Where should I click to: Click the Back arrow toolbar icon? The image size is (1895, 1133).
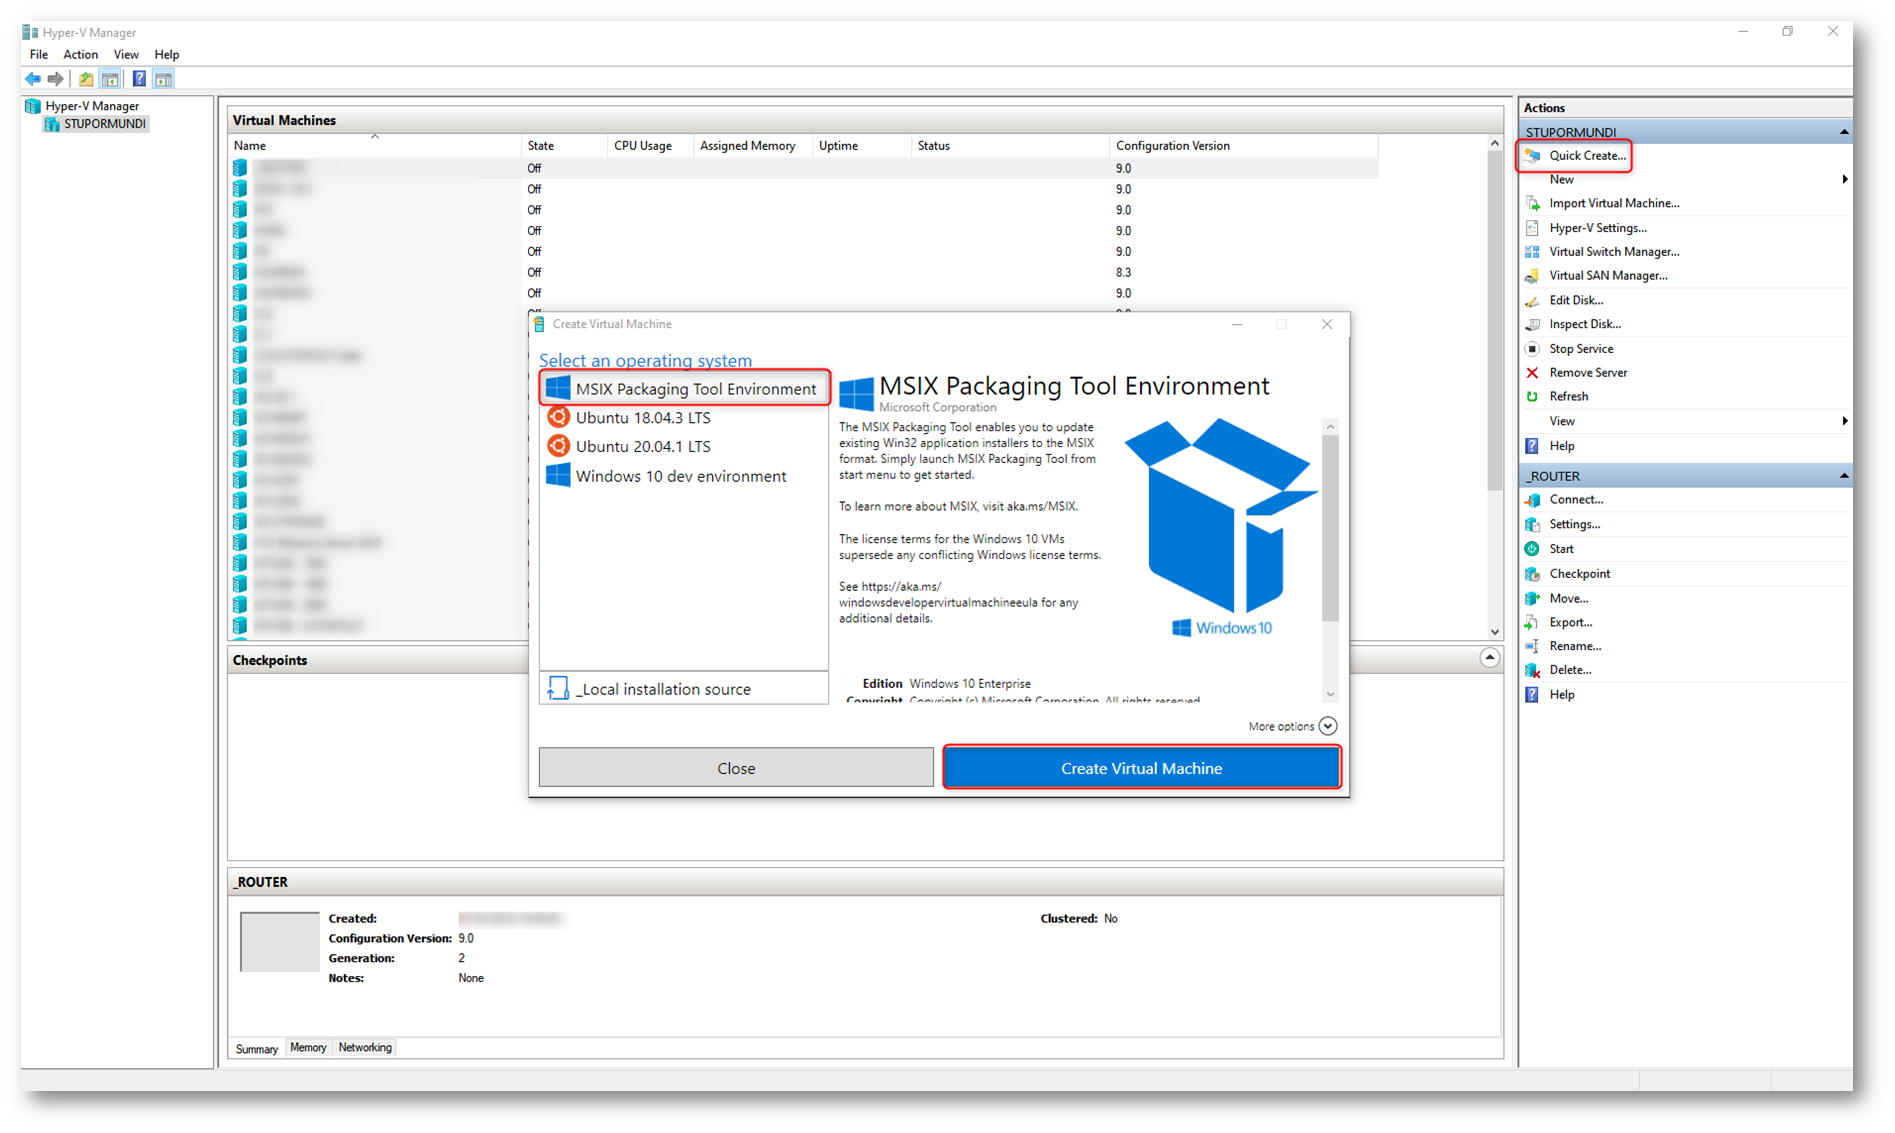click(33, 79)
